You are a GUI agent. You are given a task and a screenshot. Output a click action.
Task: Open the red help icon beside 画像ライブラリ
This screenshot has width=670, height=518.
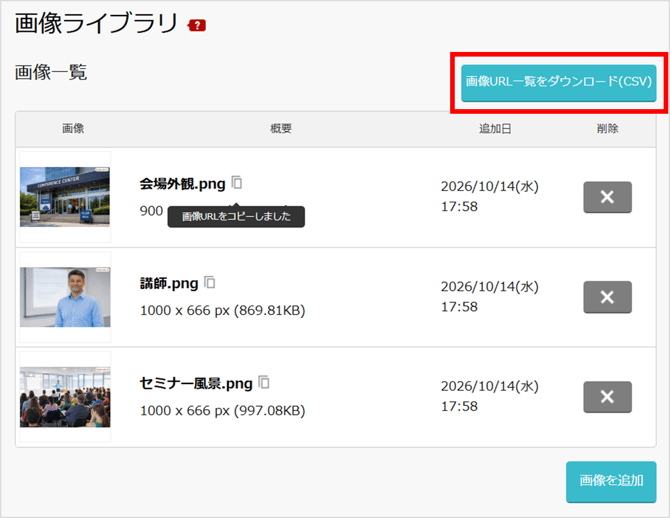197,26
